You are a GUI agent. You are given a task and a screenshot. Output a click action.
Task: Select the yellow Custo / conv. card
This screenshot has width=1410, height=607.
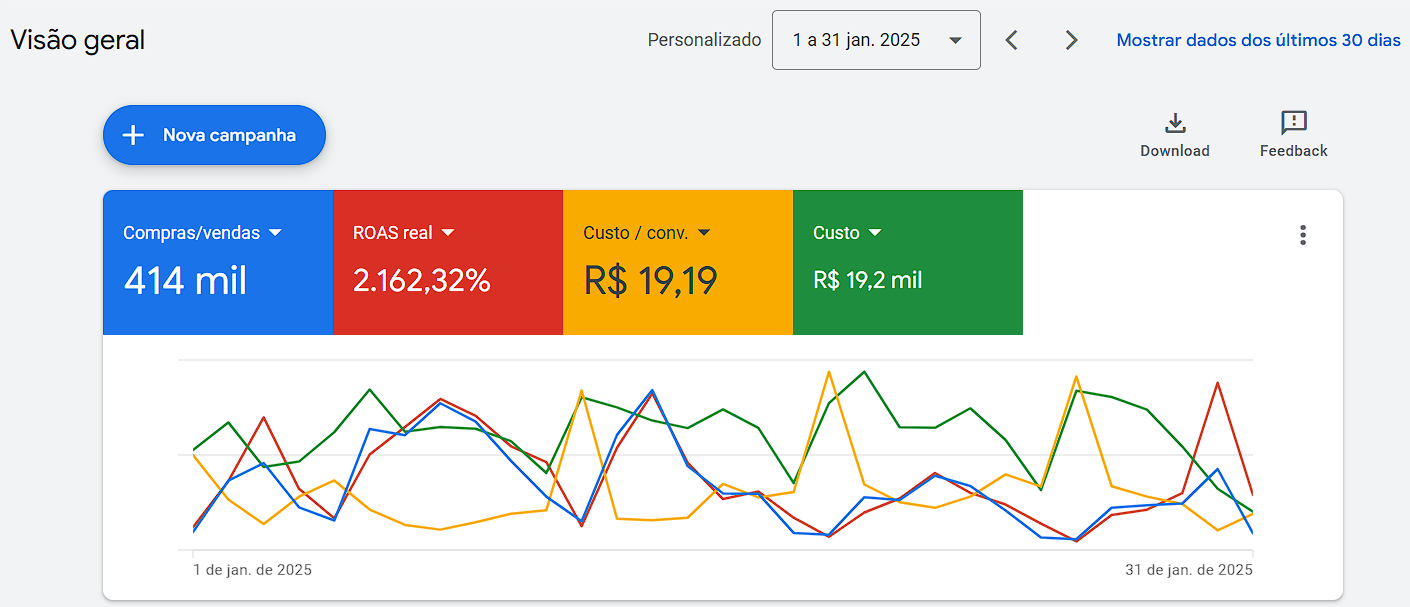point(677,262)
